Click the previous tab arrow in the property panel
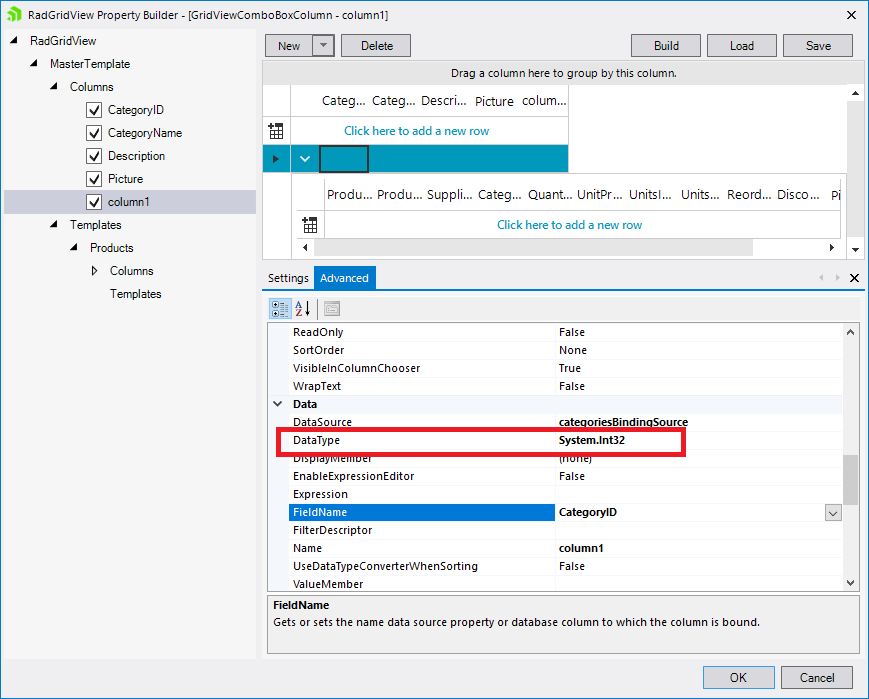This screenshot has width=869, height=699. tap(821, 278)
